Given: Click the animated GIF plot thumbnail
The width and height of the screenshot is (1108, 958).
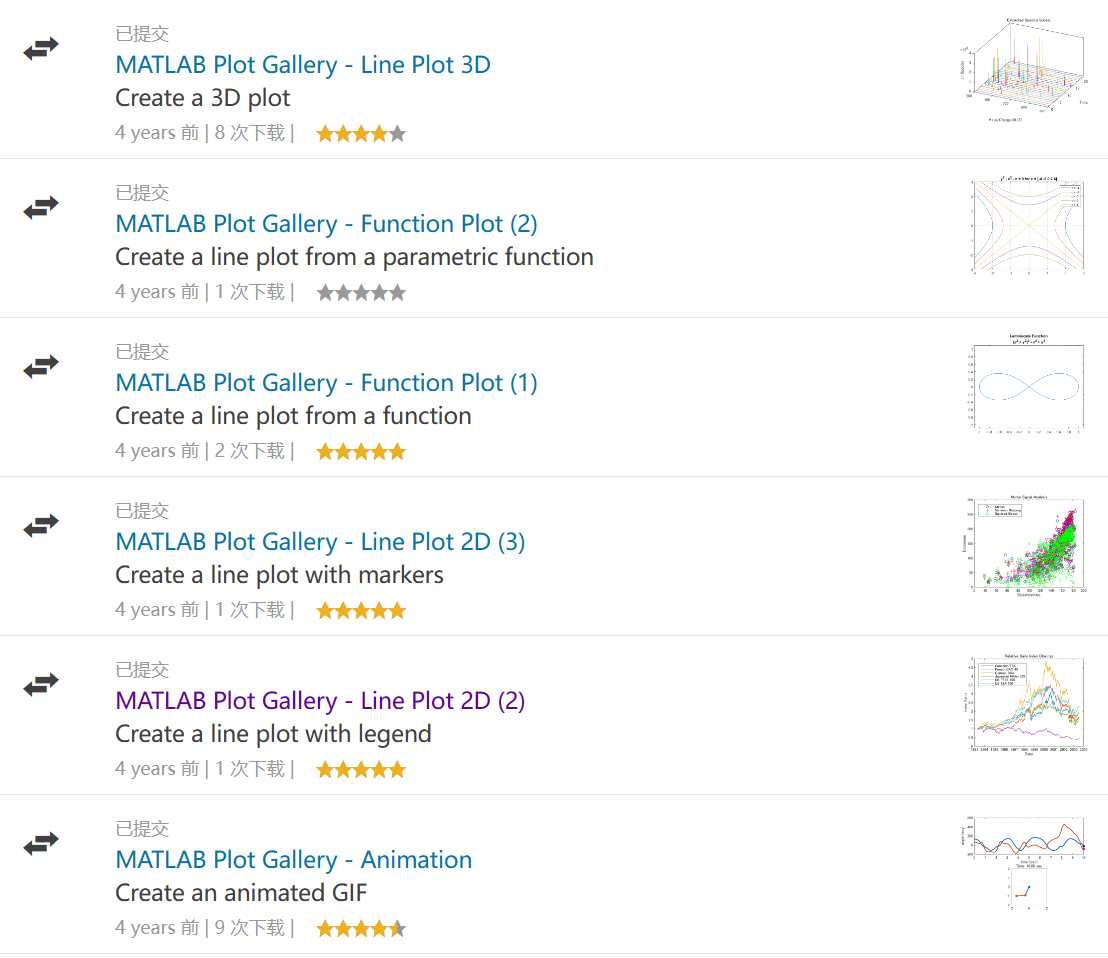Looking at the screenshot, I should (x=1027, y=862).
